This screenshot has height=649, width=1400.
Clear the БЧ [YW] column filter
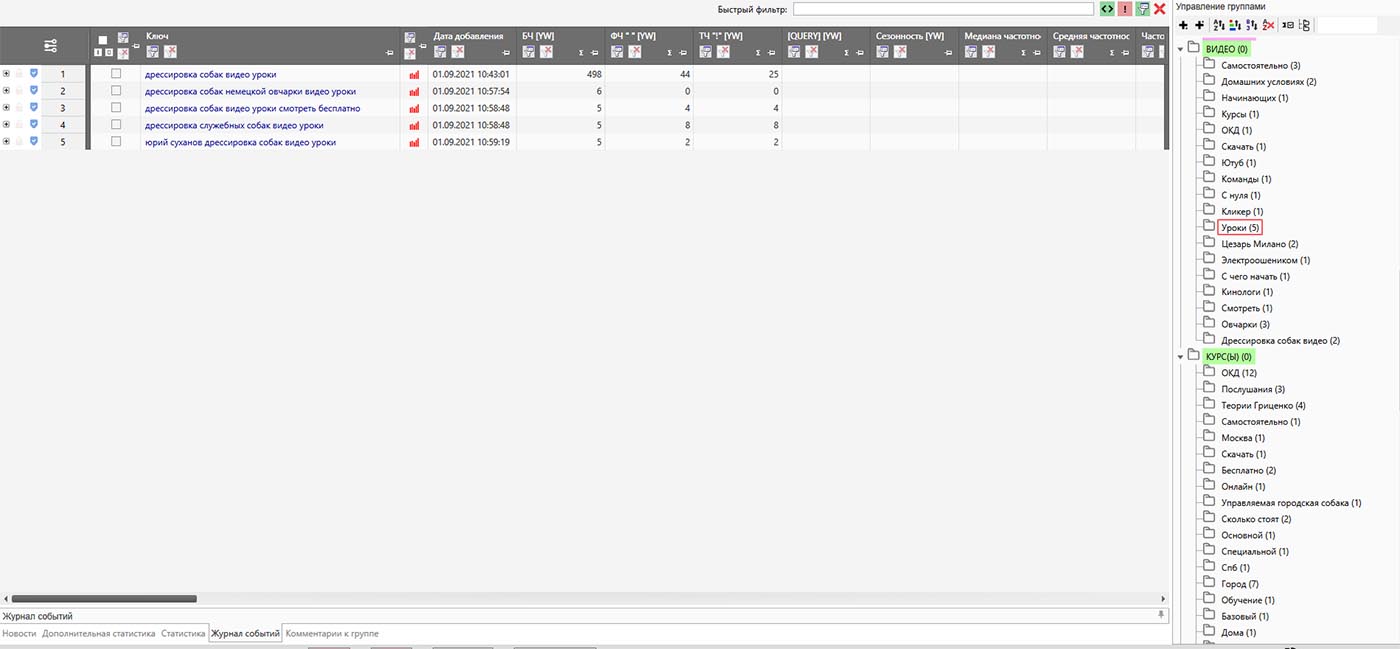tap(546, 51)
